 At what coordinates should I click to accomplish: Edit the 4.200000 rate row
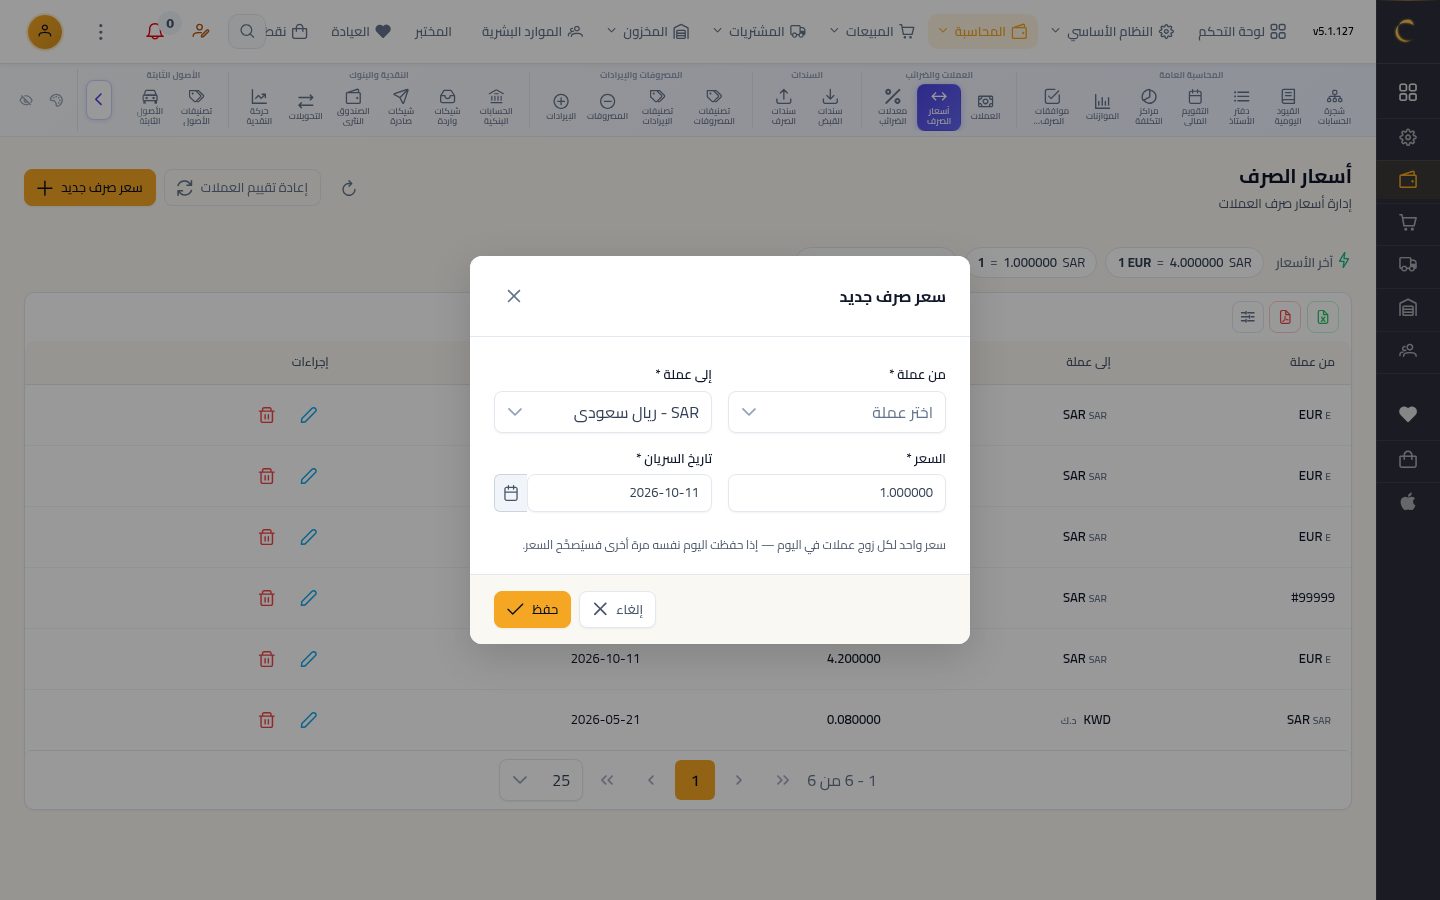(x=309, y=659)
